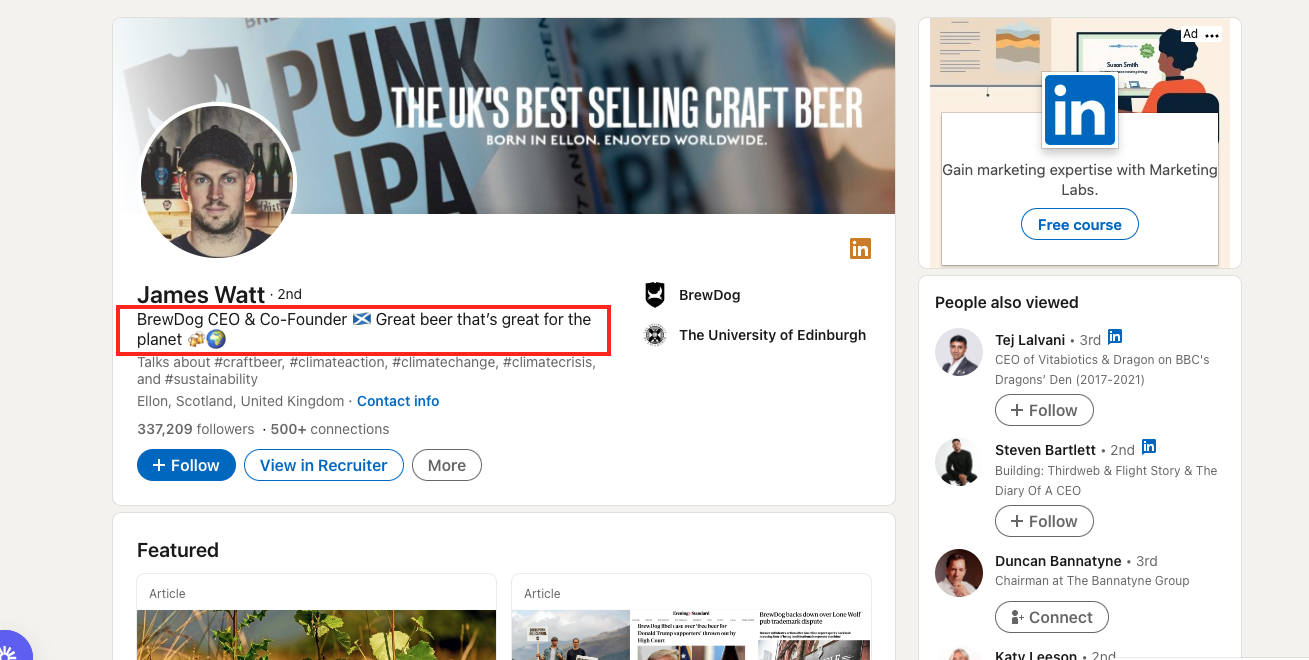Open BrewDog company link

(709, 295)
